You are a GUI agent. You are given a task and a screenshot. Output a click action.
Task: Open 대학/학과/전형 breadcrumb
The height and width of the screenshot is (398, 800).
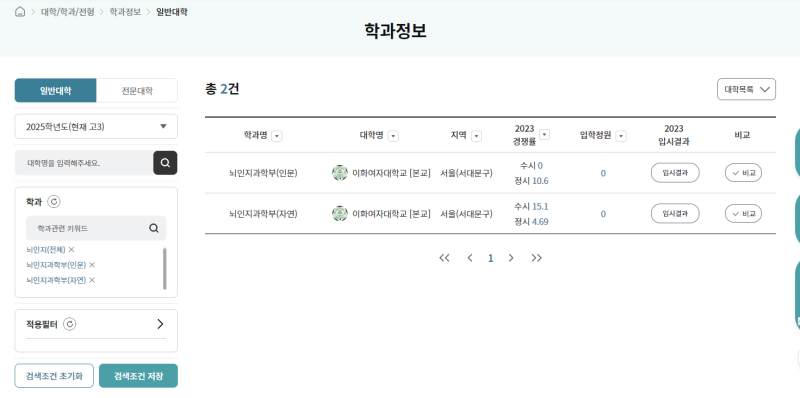[x=68, y=12]
